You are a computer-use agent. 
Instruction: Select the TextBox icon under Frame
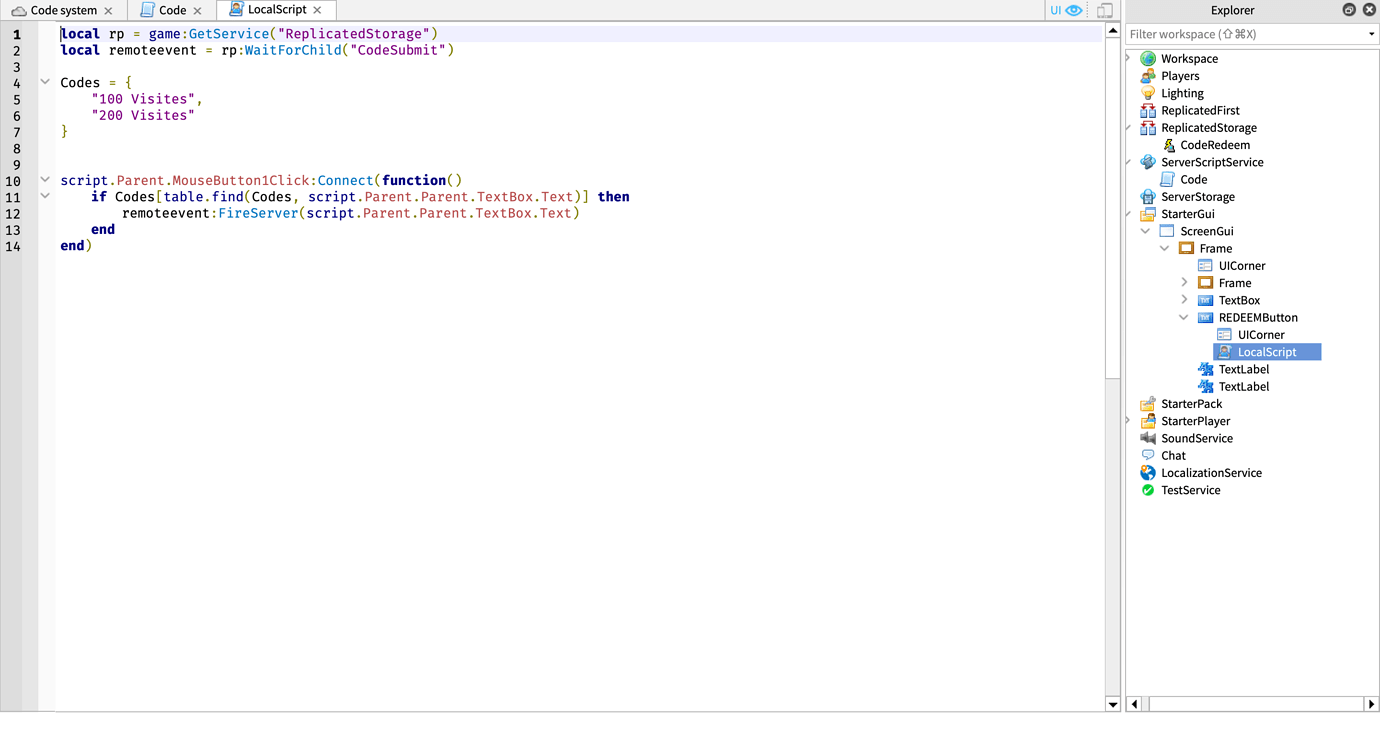tap(1205, 300)
